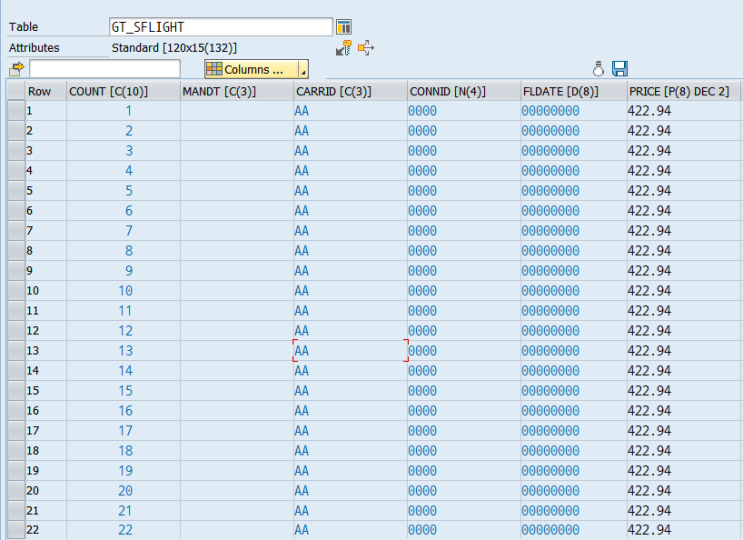Select row 5 using its row selector
The width and height of the screenshot is (743, 540).
[x=16, y=191]
